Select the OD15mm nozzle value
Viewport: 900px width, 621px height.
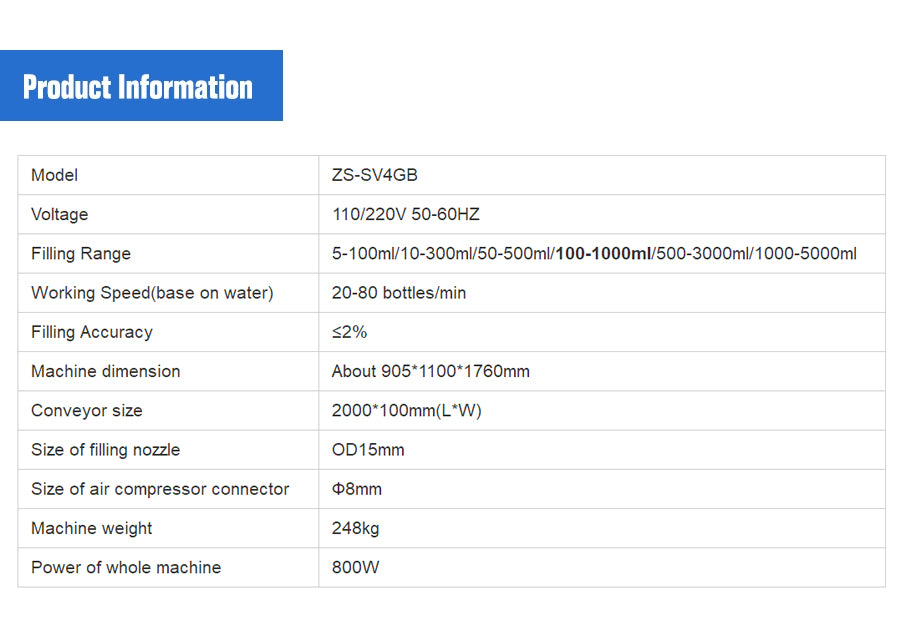pos(368,449)
